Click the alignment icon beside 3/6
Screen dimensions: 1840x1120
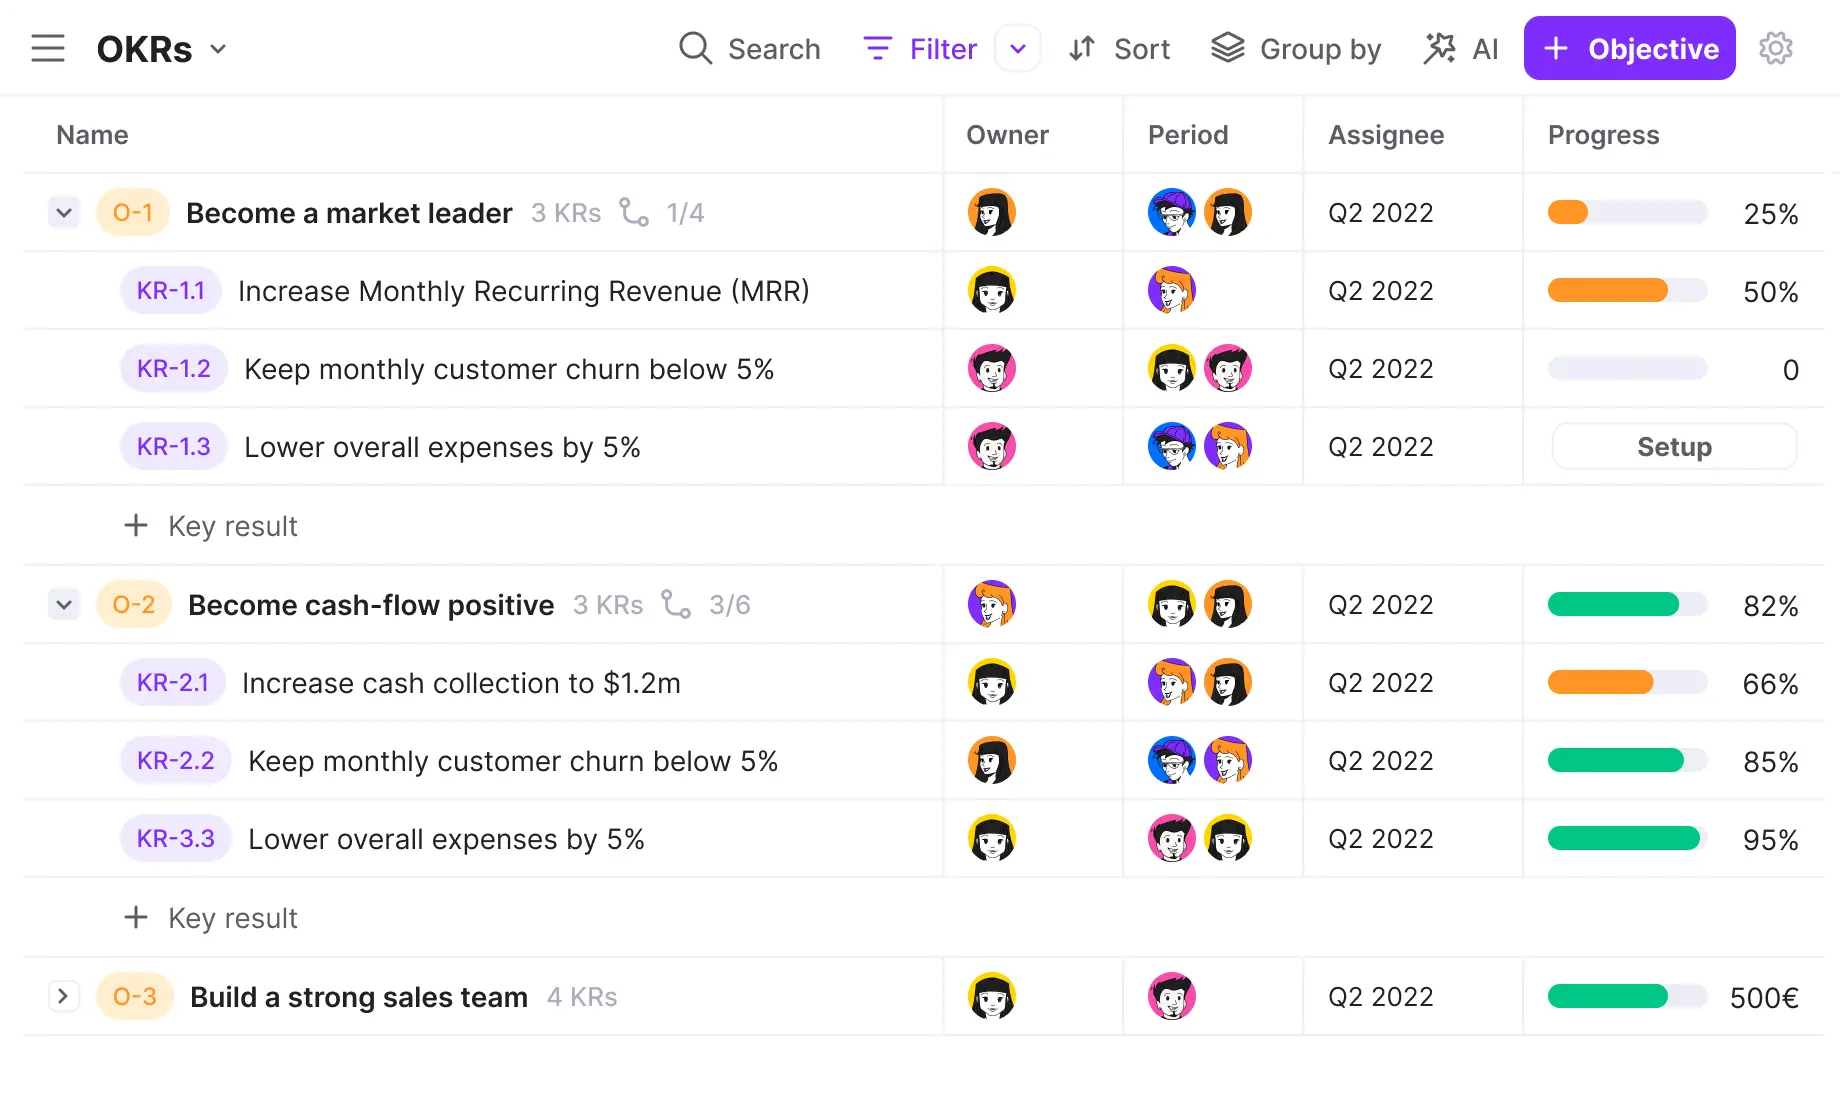[x=676, y=604]
